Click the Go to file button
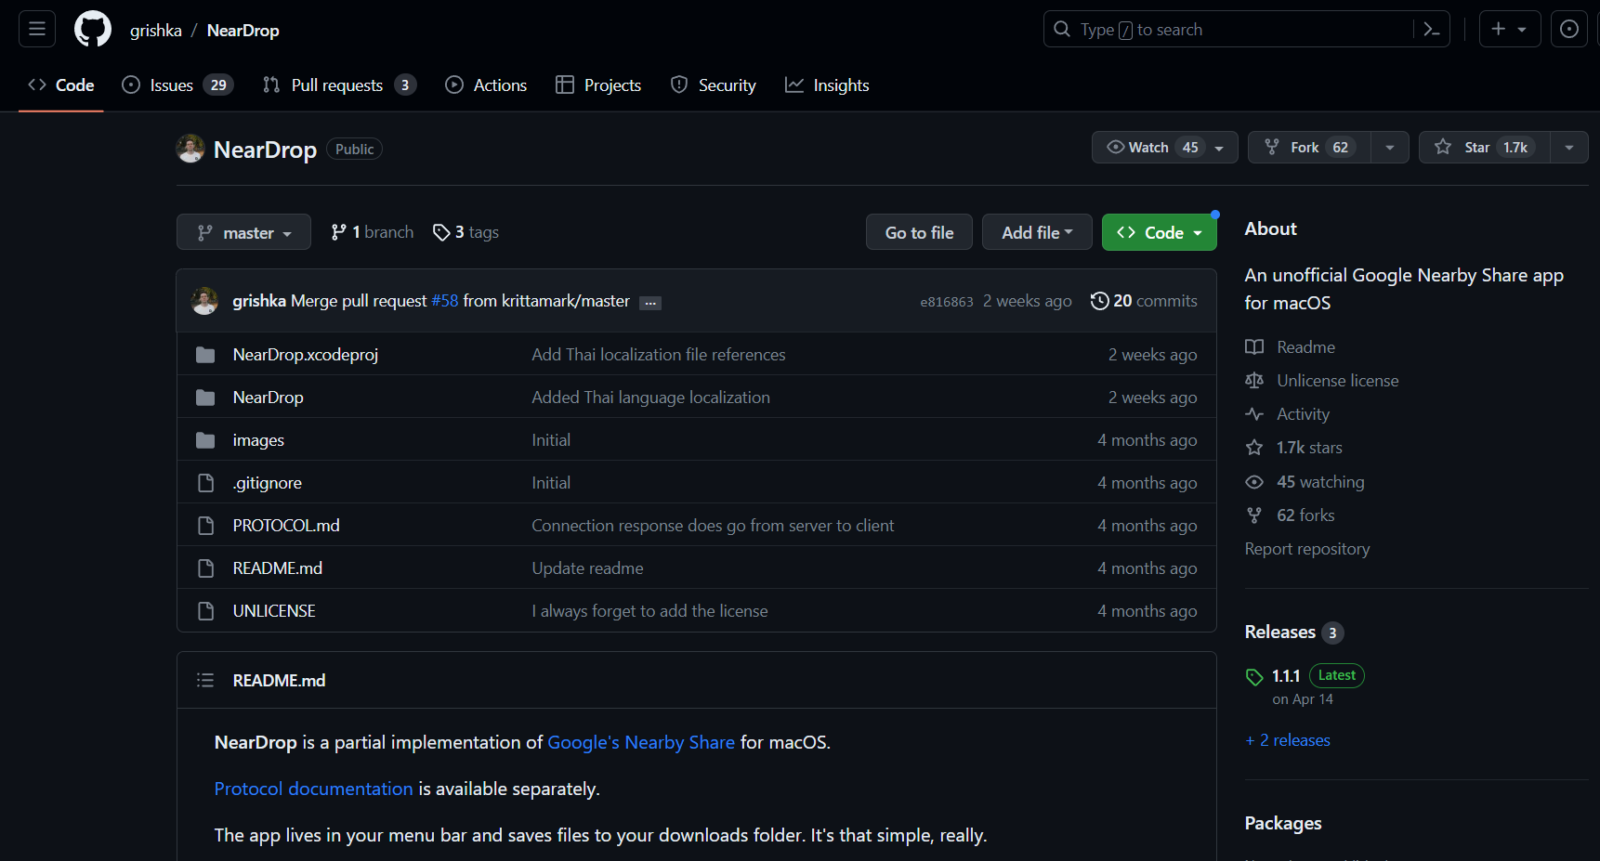The width and height of the screenshot is (1600, 861). 919,232
